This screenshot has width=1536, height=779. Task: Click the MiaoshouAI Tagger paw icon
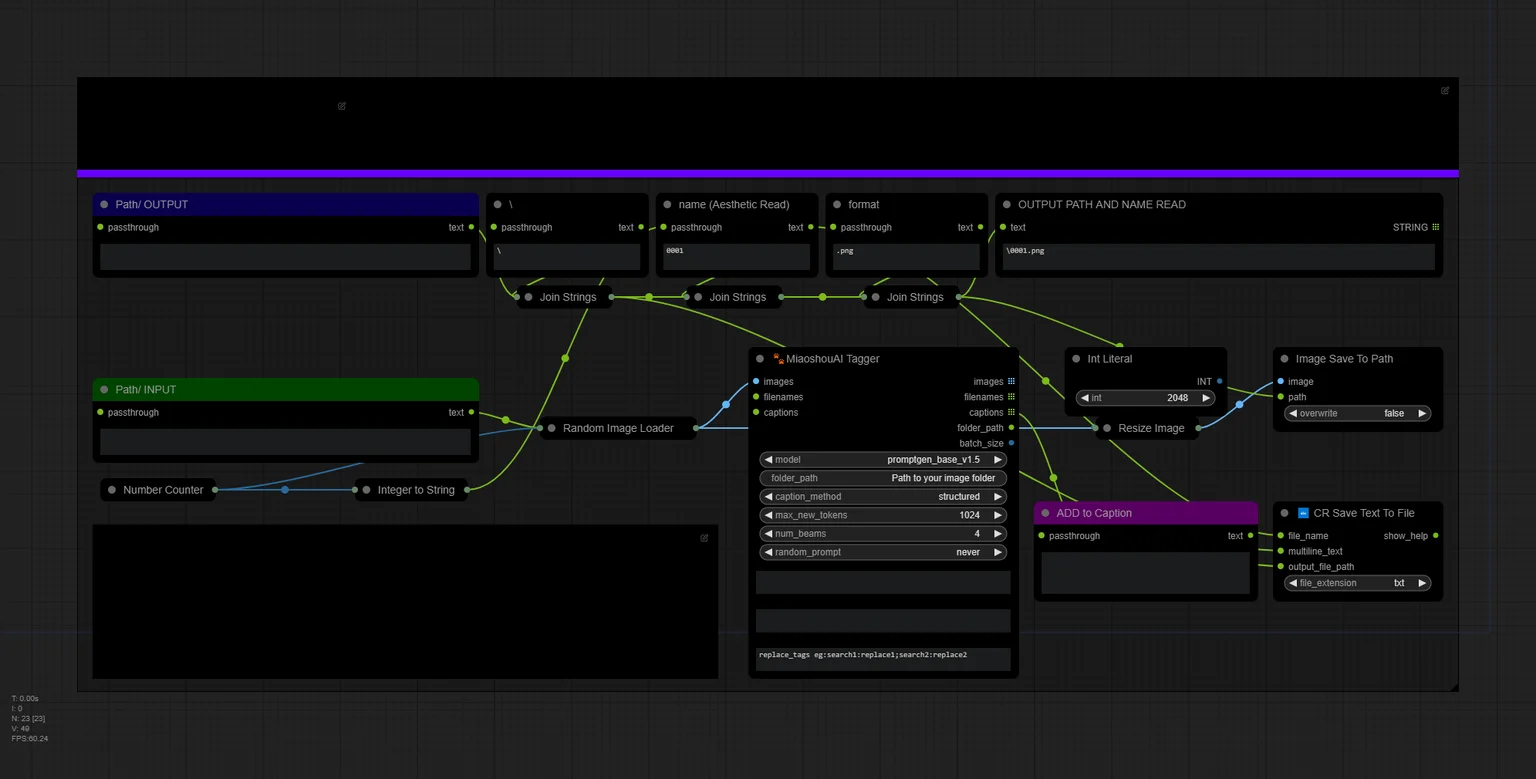click(x=778, y=358)
